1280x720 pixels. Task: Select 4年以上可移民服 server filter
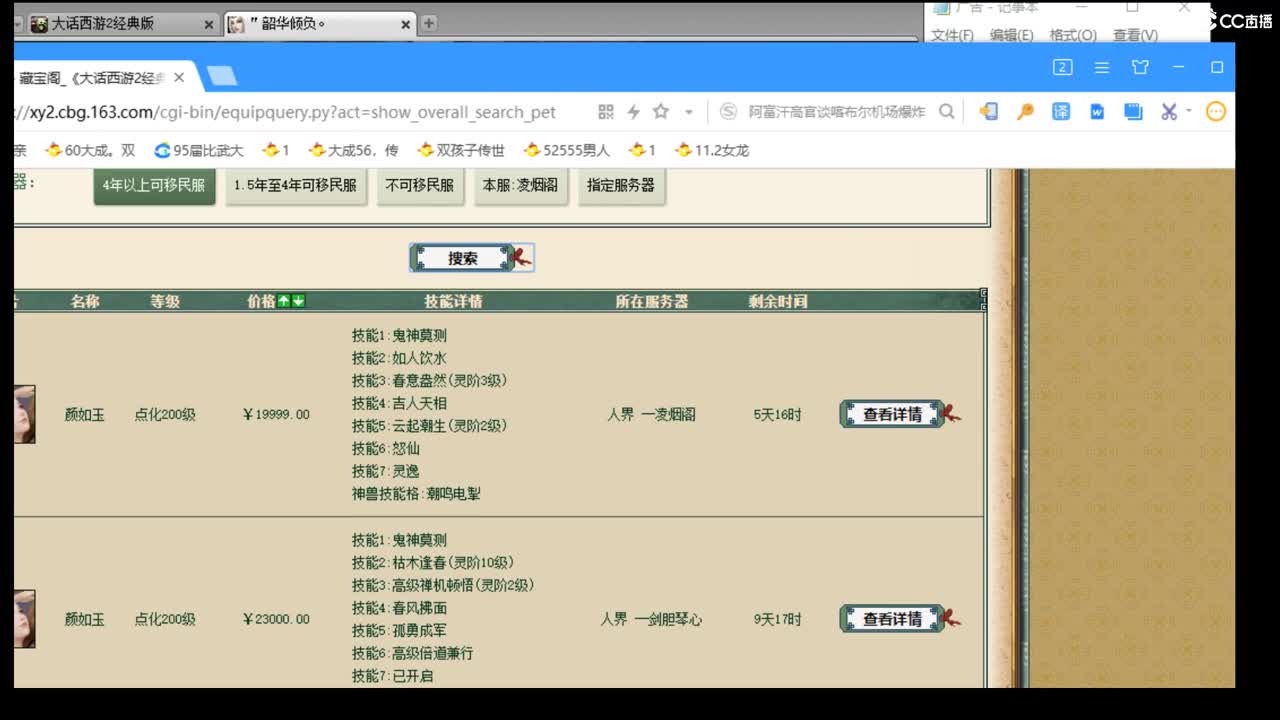click(x=154, y=185)
